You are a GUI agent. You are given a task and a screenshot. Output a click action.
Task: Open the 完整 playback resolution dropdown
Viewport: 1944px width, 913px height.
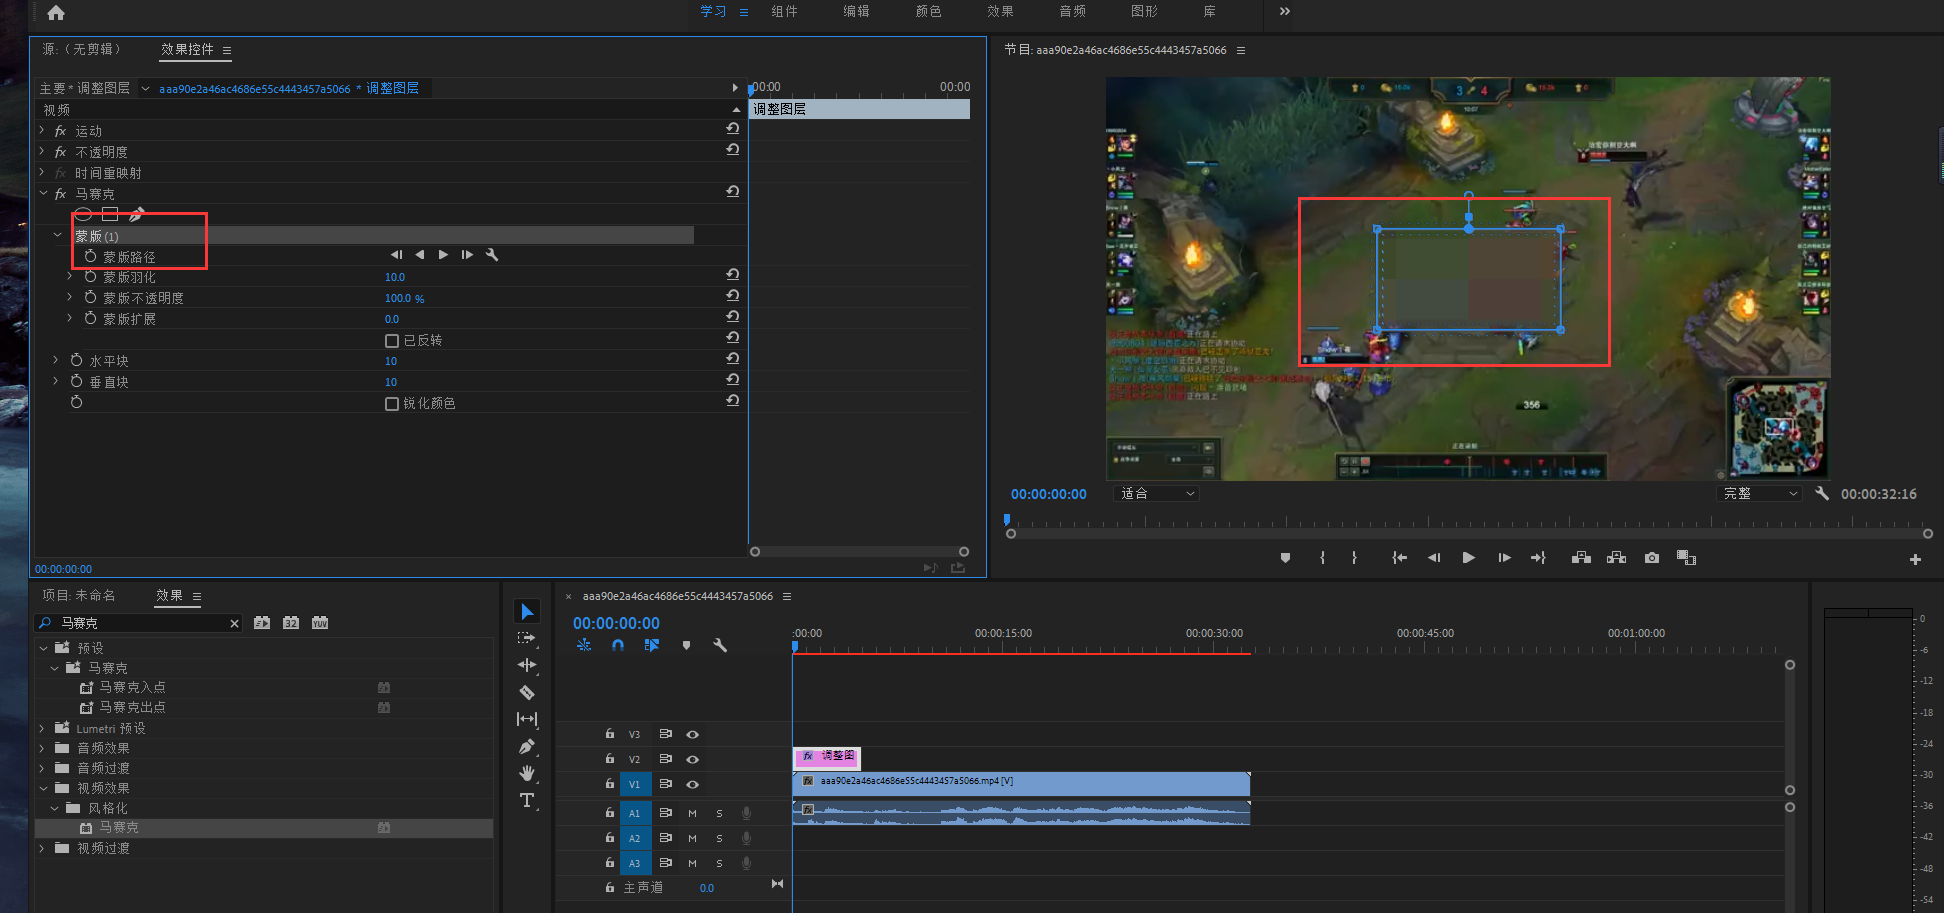pyautogui.click(x=1760, y=493)
